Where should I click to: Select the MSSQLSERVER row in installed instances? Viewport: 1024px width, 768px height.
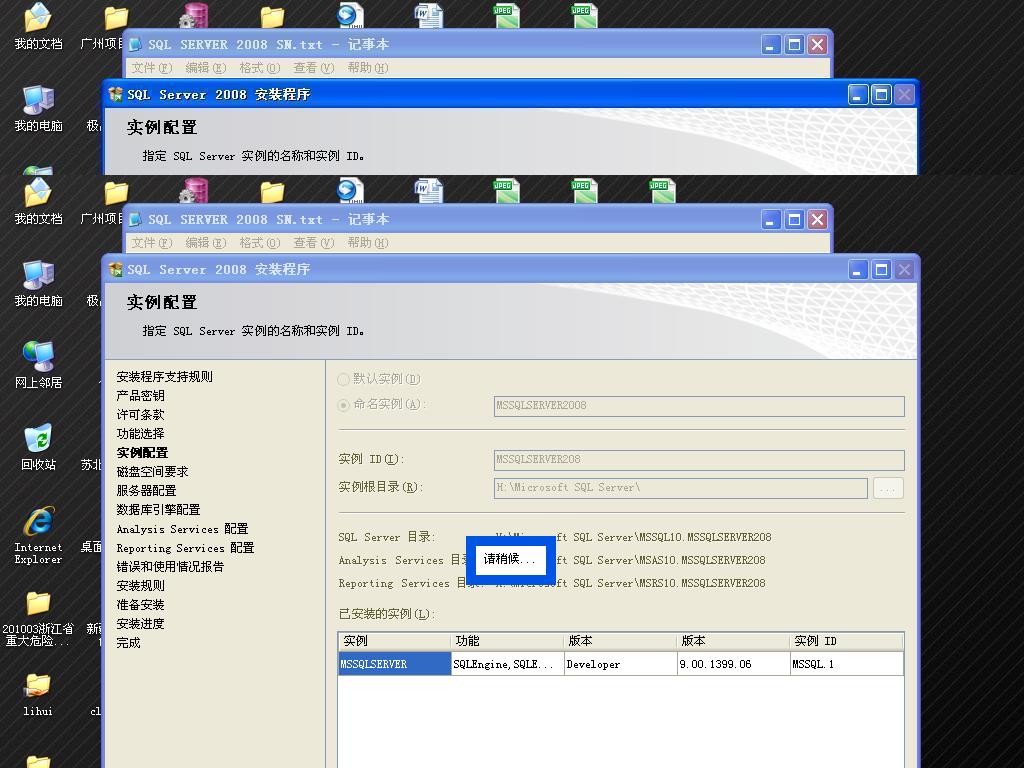[x=394, y=664]
